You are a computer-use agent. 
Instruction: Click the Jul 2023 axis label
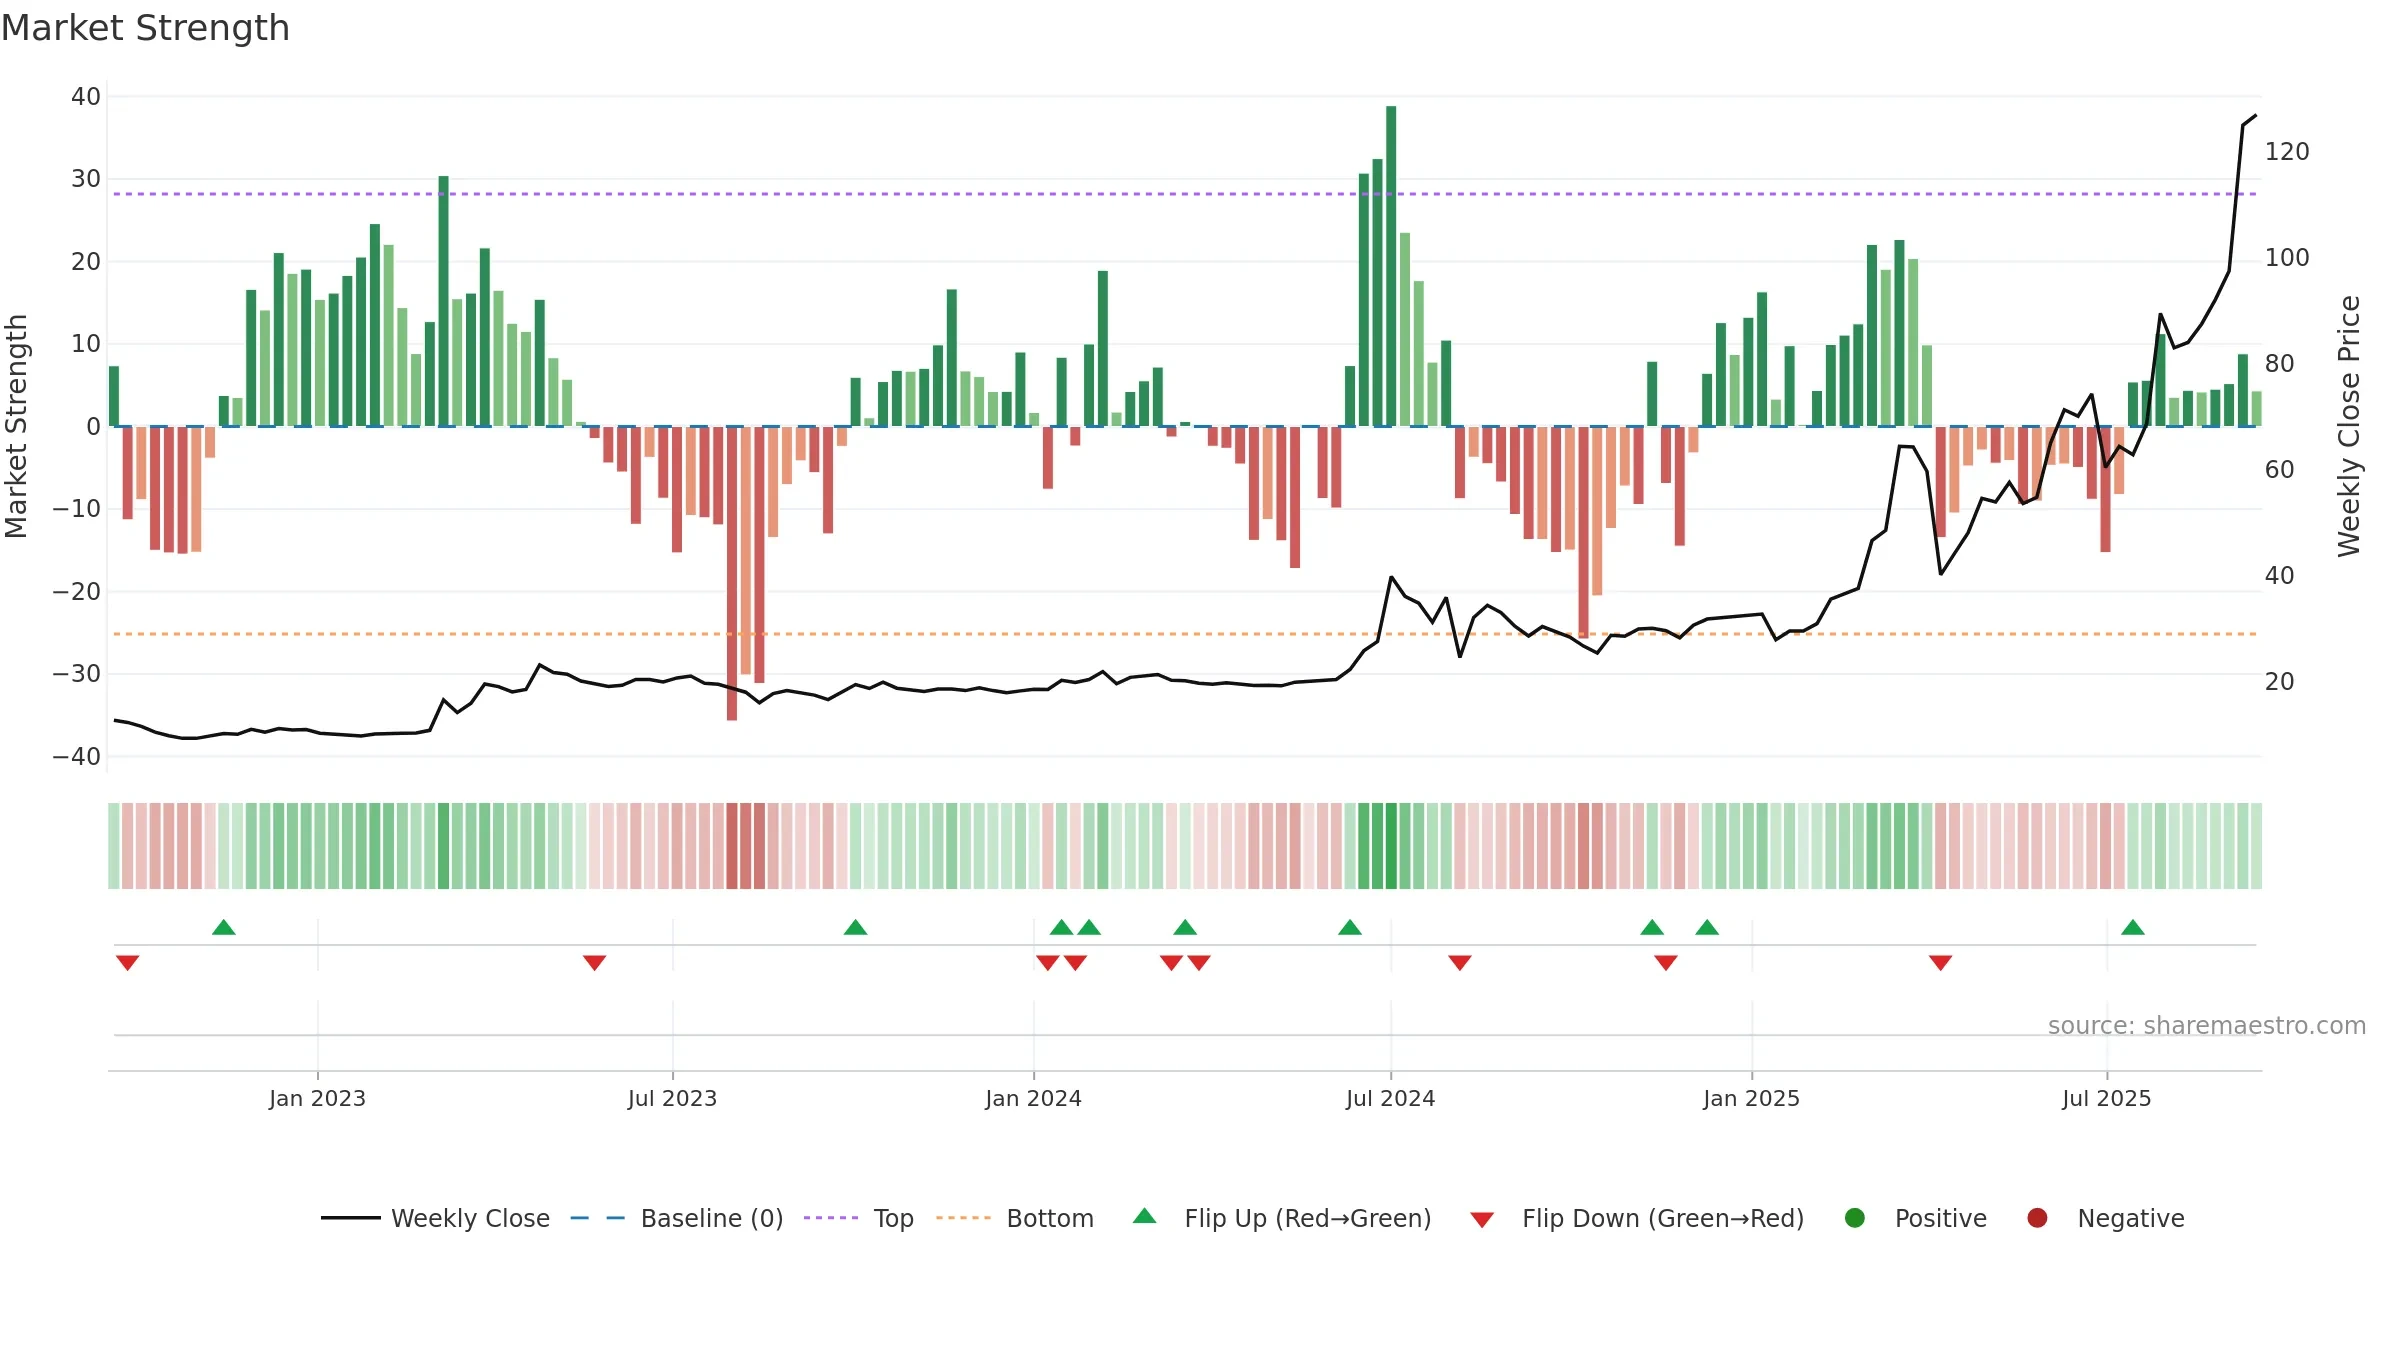672,1098
